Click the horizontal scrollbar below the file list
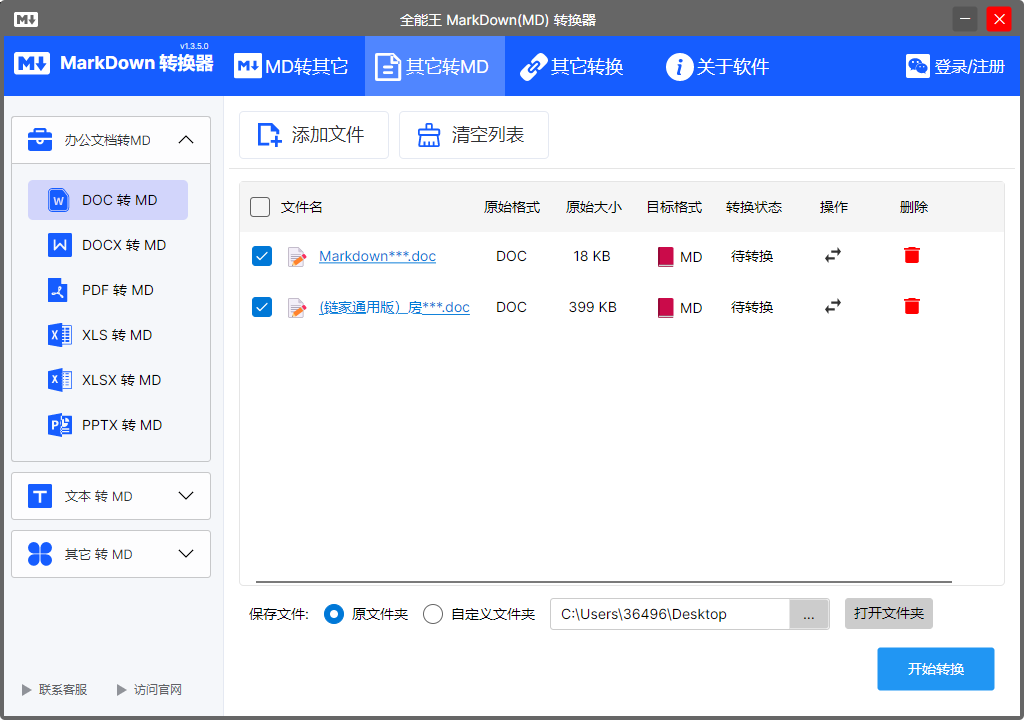The width and height of the screenshot is (1024, 720). (x=603, y=581)
